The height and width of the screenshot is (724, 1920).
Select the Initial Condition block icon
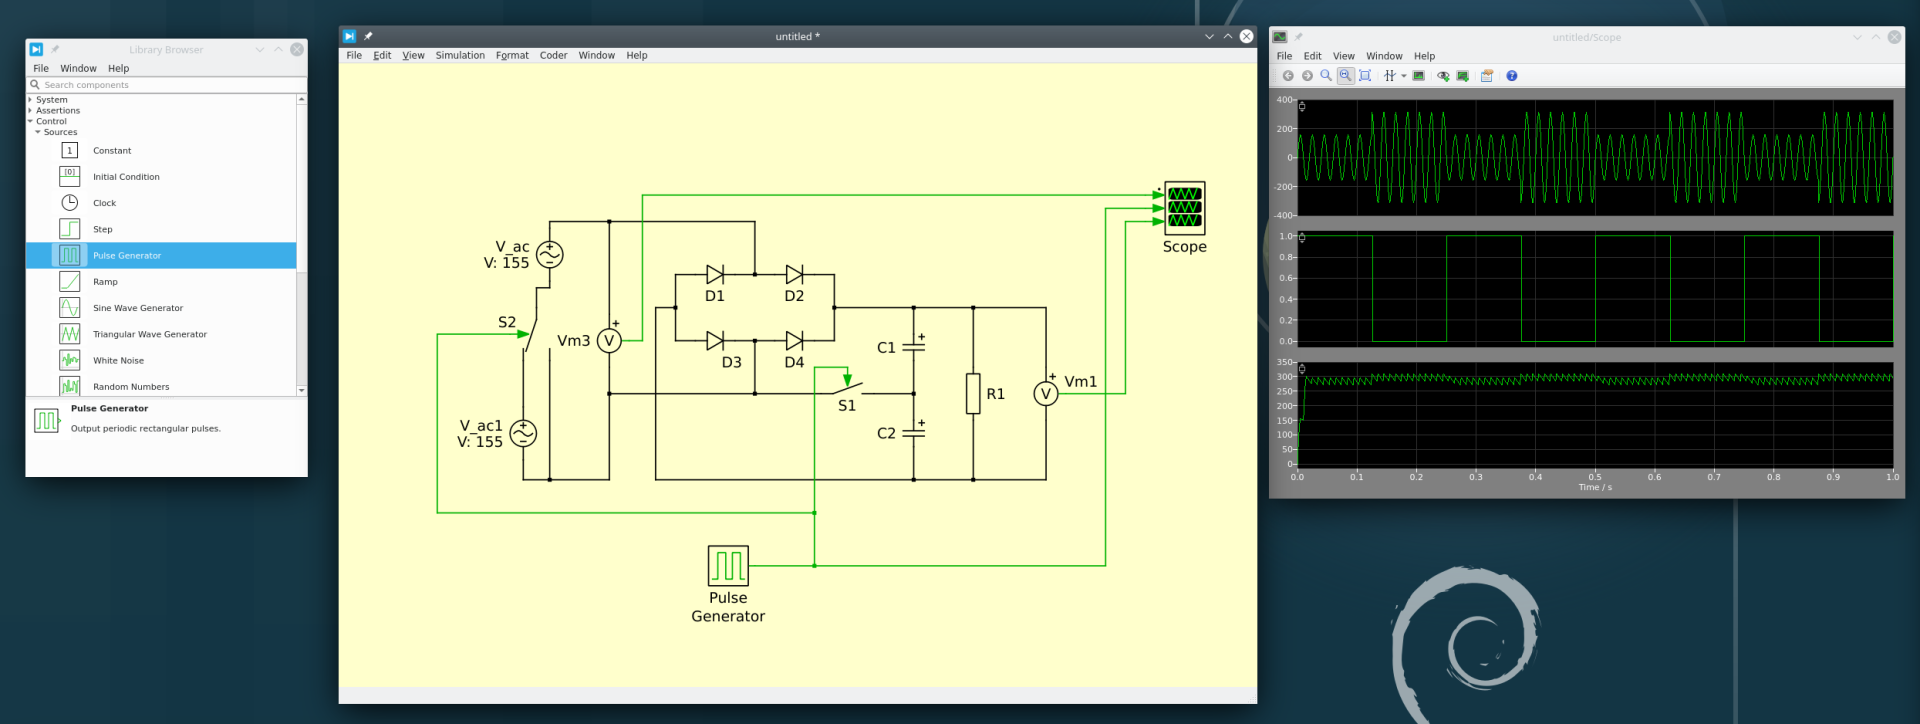[x=69, y=176]
